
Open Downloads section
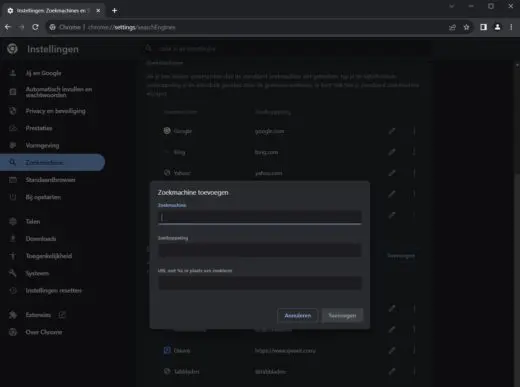pos(41,239)
